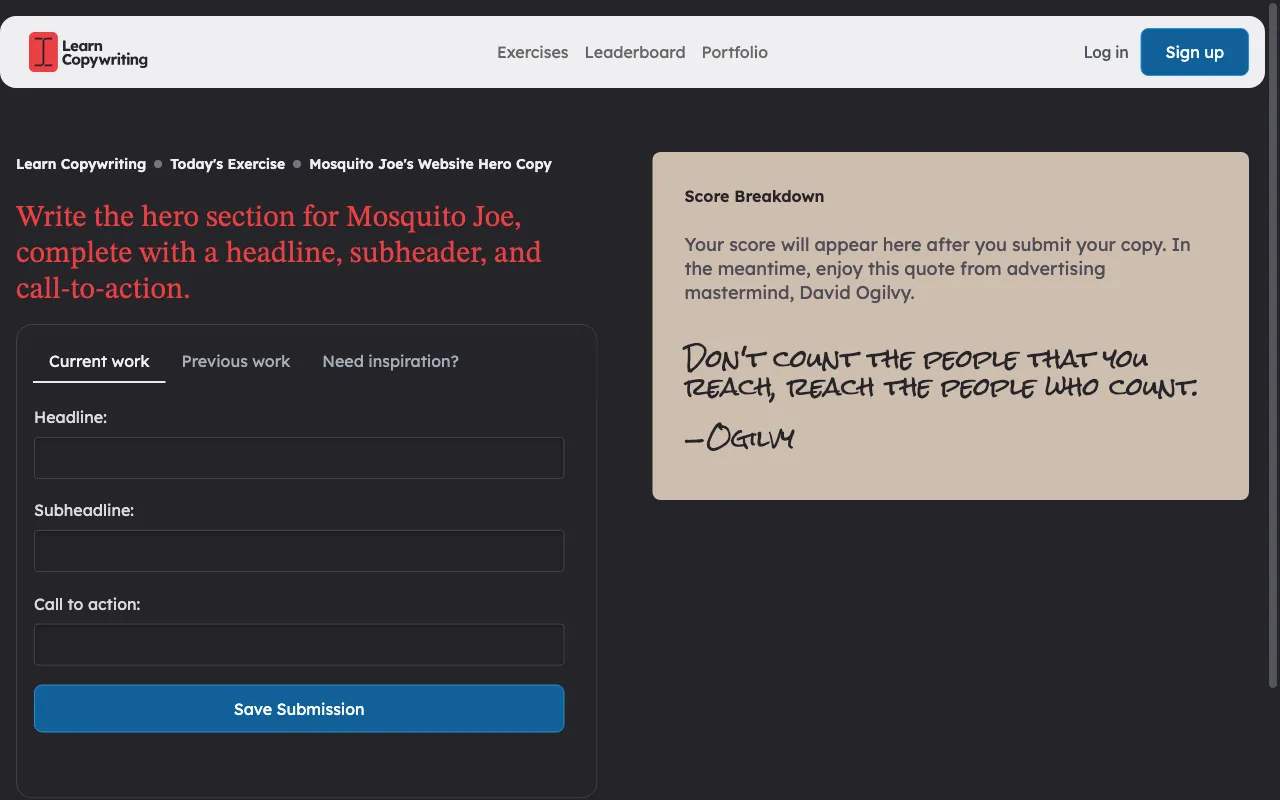Click the "Your score will appear here" paragraph
The image size is (1280, 800).
(x=937, y=269)
